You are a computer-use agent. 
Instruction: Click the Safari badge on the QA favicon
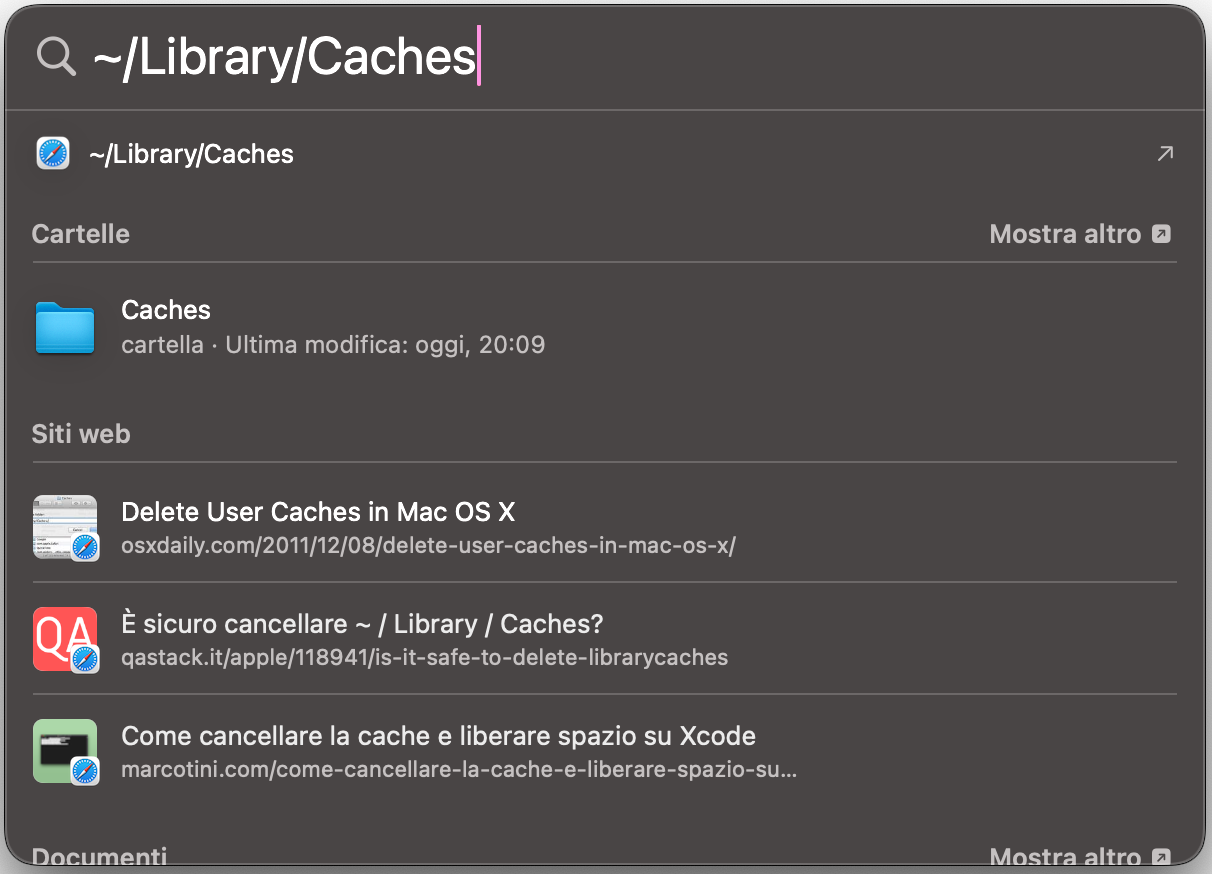87,661
